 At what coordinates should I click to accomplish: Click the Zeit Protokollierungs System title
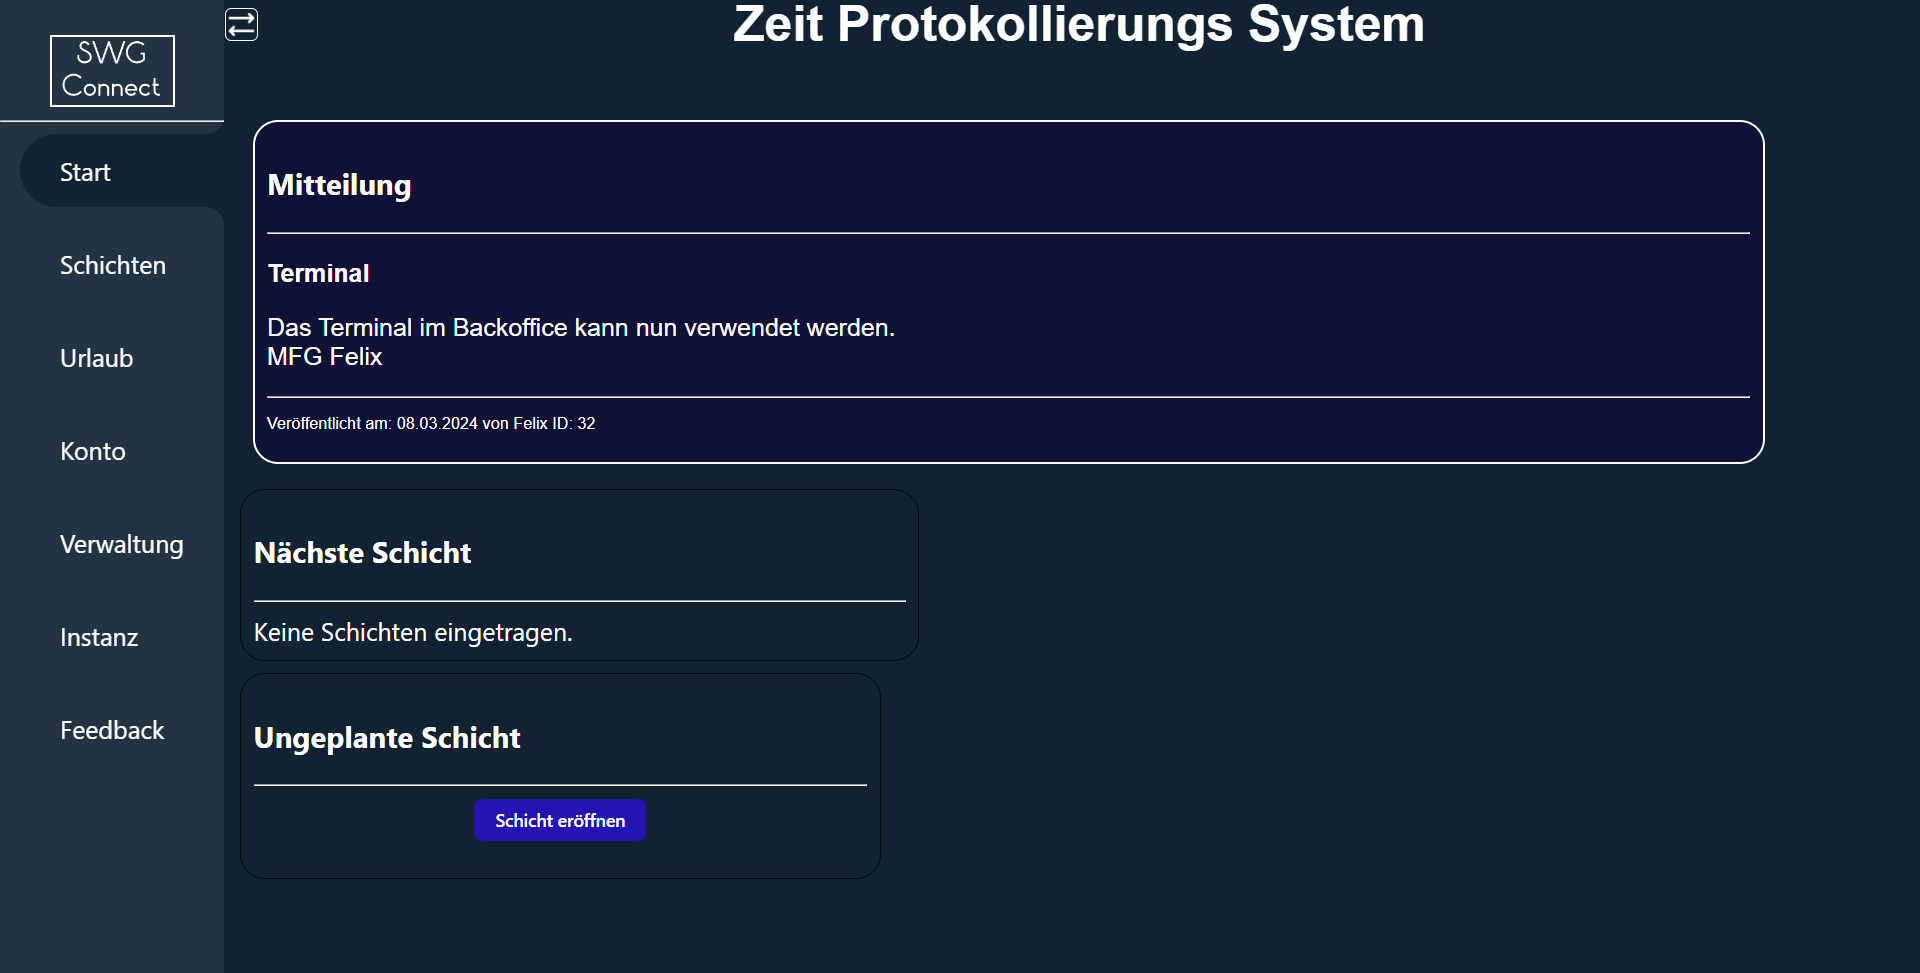(1078, 24)
